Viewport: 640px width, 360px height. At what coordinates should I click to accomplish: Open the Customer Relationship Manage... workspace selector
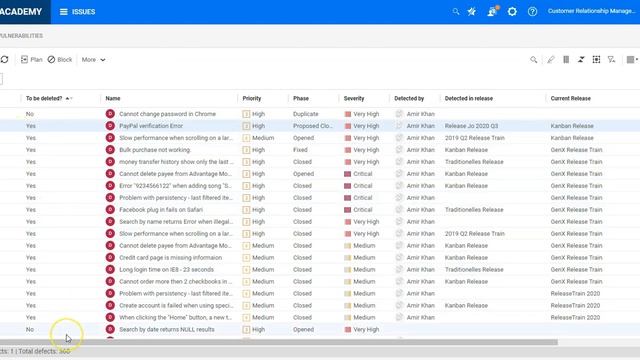point(592,11)
